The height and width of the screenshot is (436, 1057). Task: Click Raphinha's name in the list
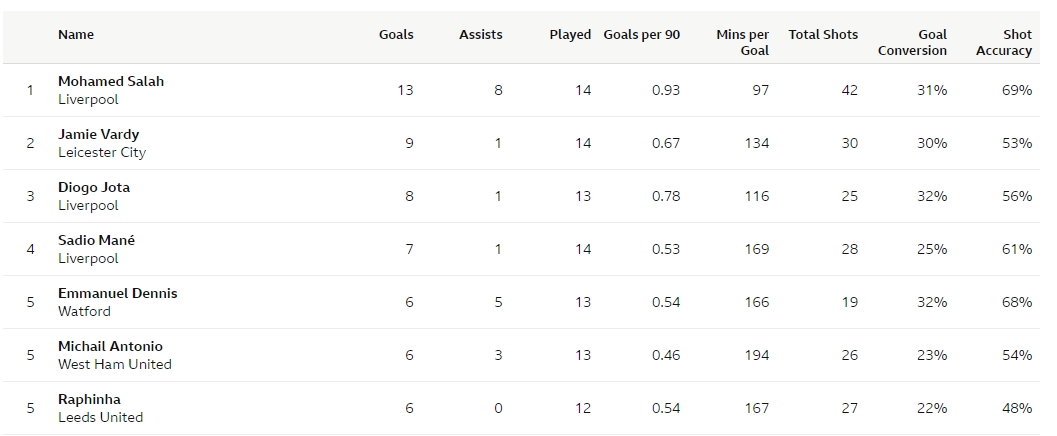[89, 400]
